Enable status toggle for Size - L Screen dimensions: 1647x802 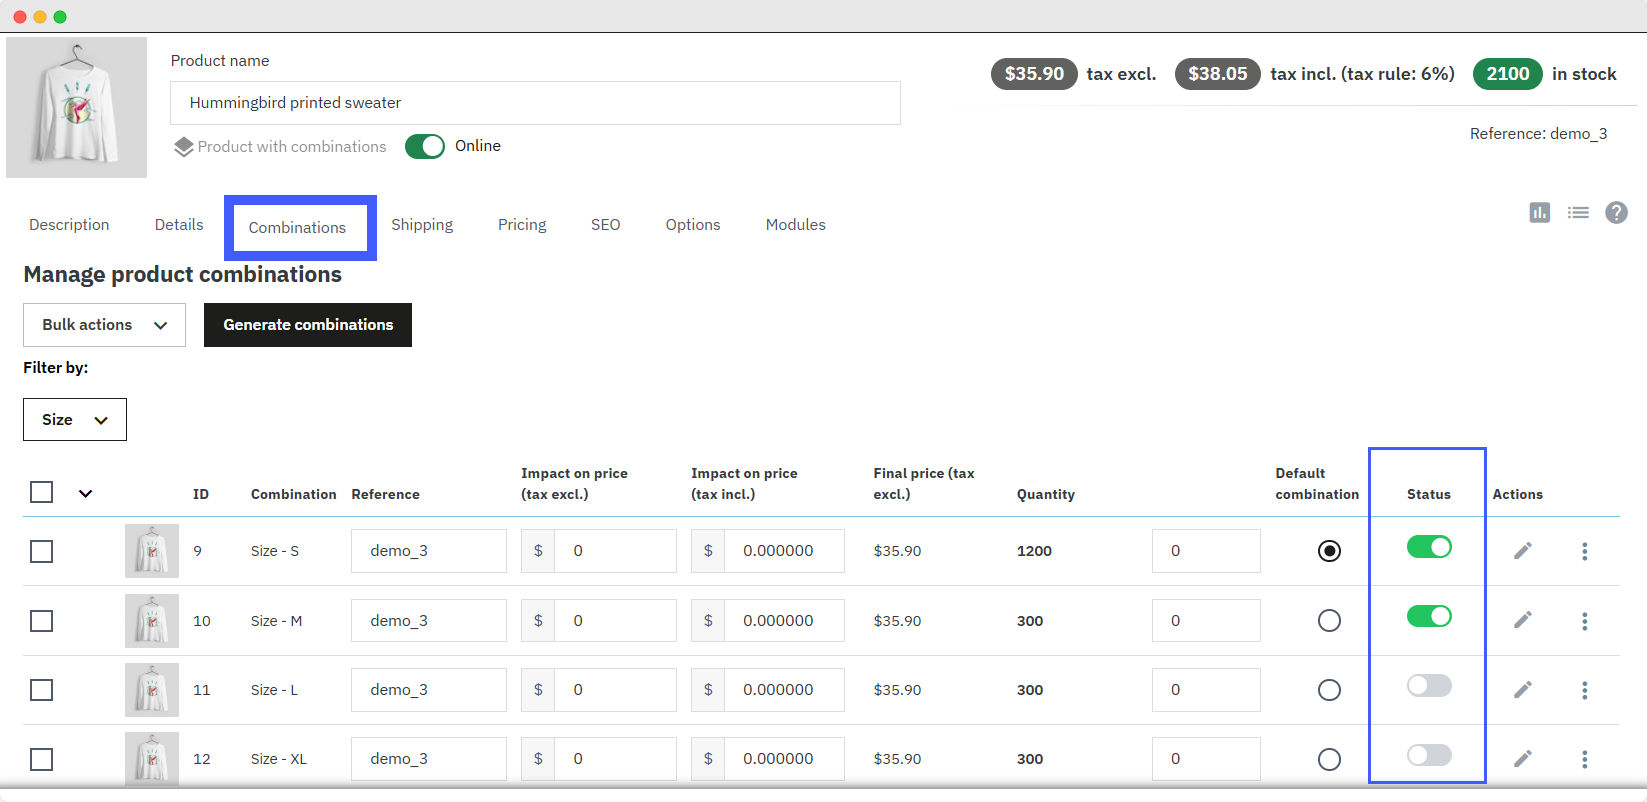1428,686
